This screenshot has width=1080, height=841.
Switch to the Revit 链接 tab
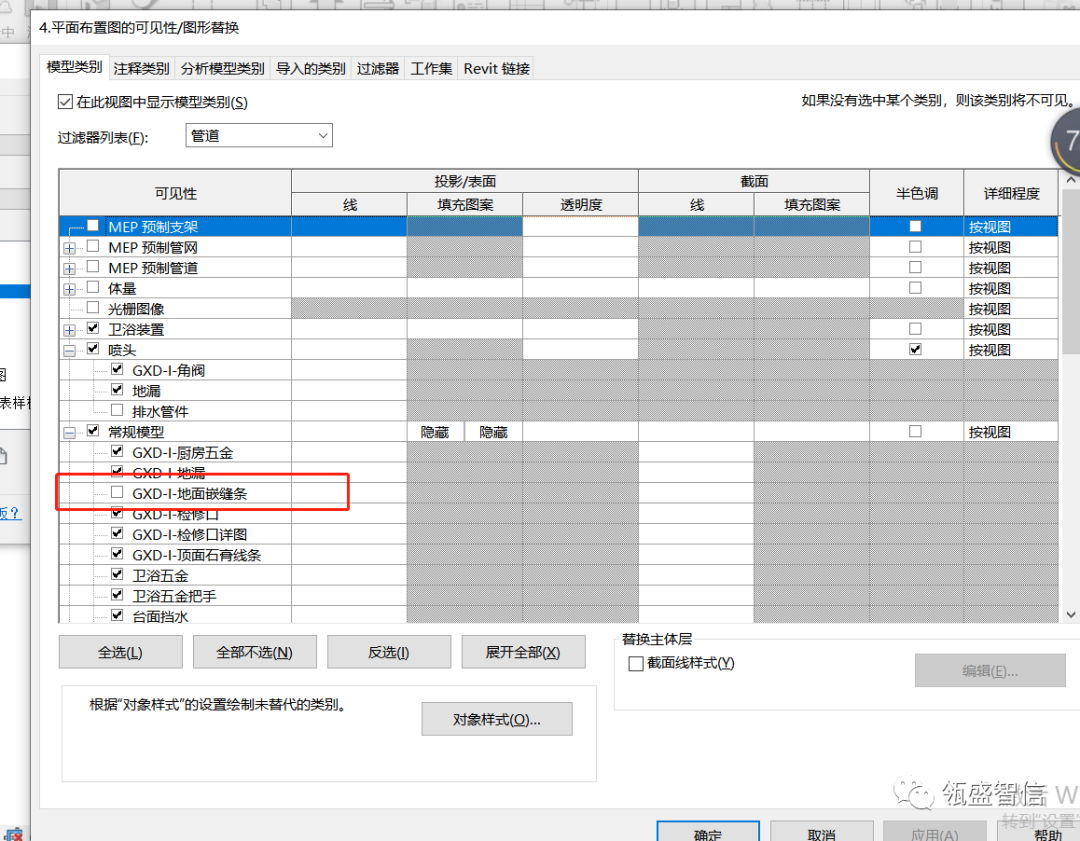pos(497,68)
